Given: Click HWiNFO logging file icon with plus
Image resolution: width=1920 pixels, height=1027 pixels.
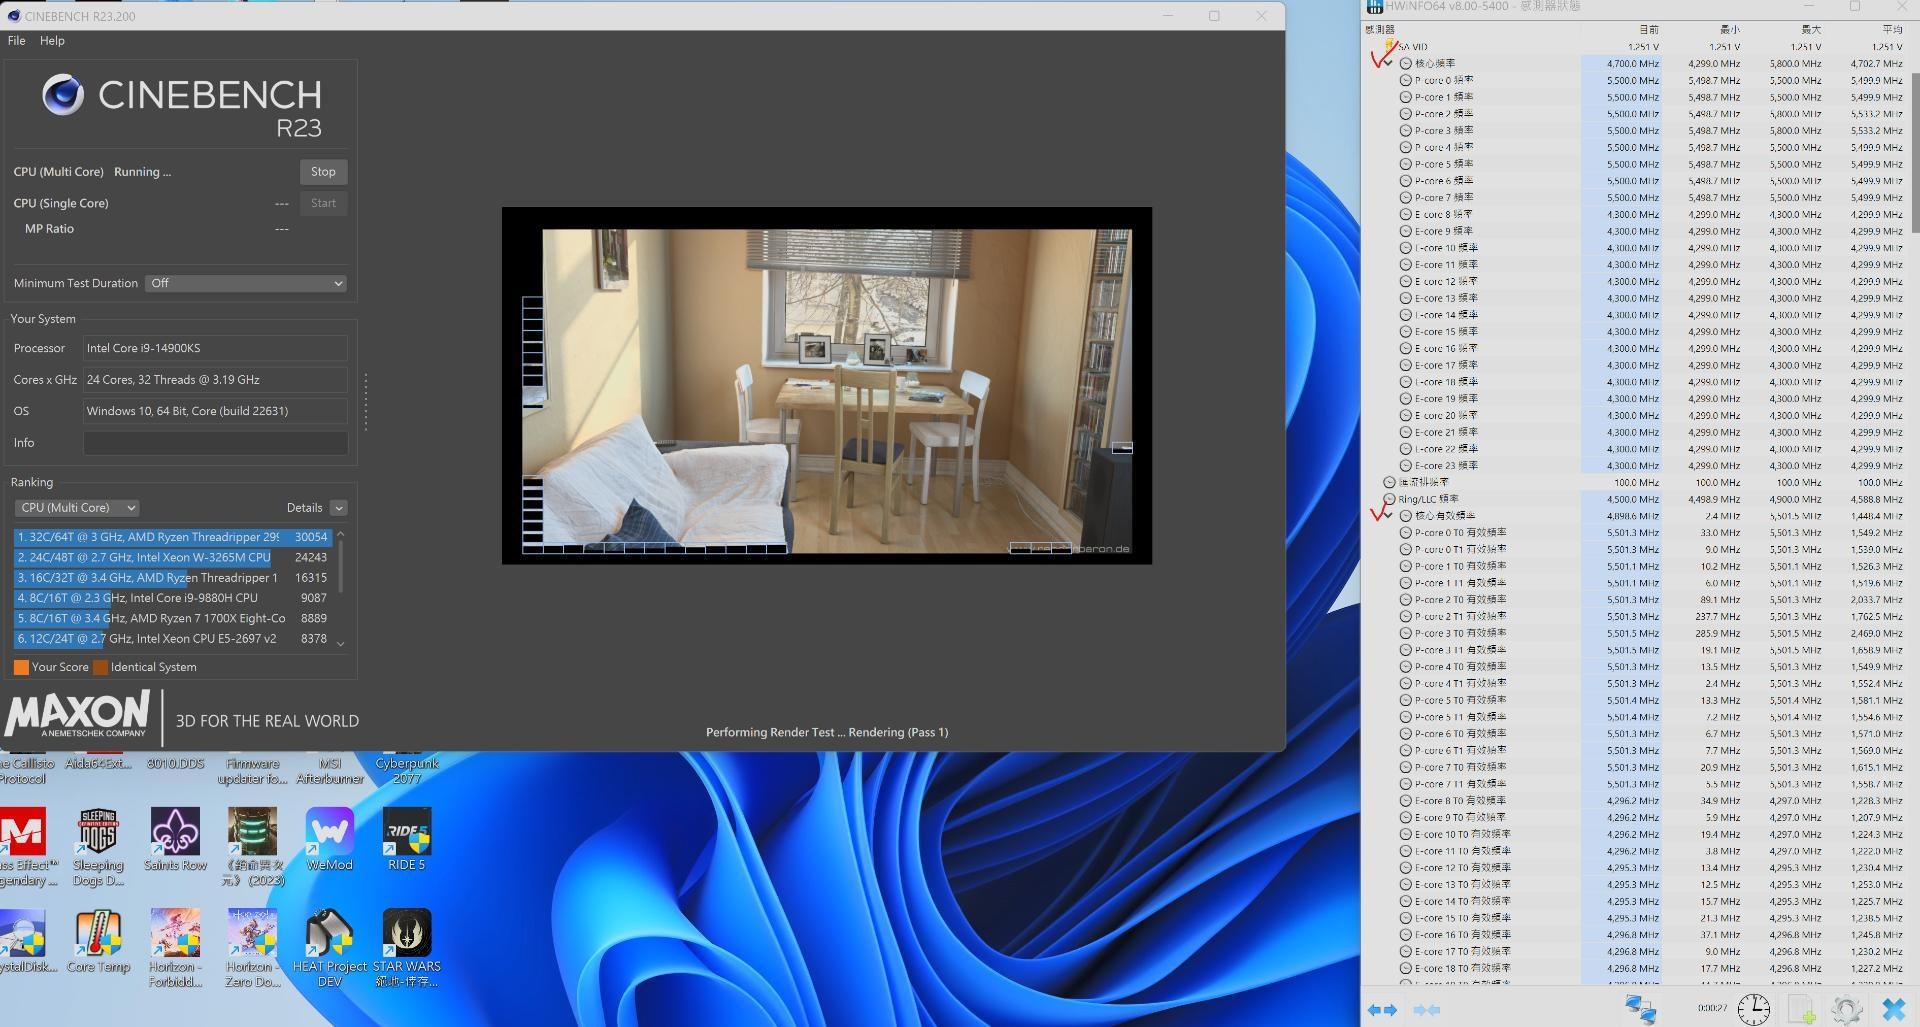Looking at the screenshot, I should [1801, 1010].
